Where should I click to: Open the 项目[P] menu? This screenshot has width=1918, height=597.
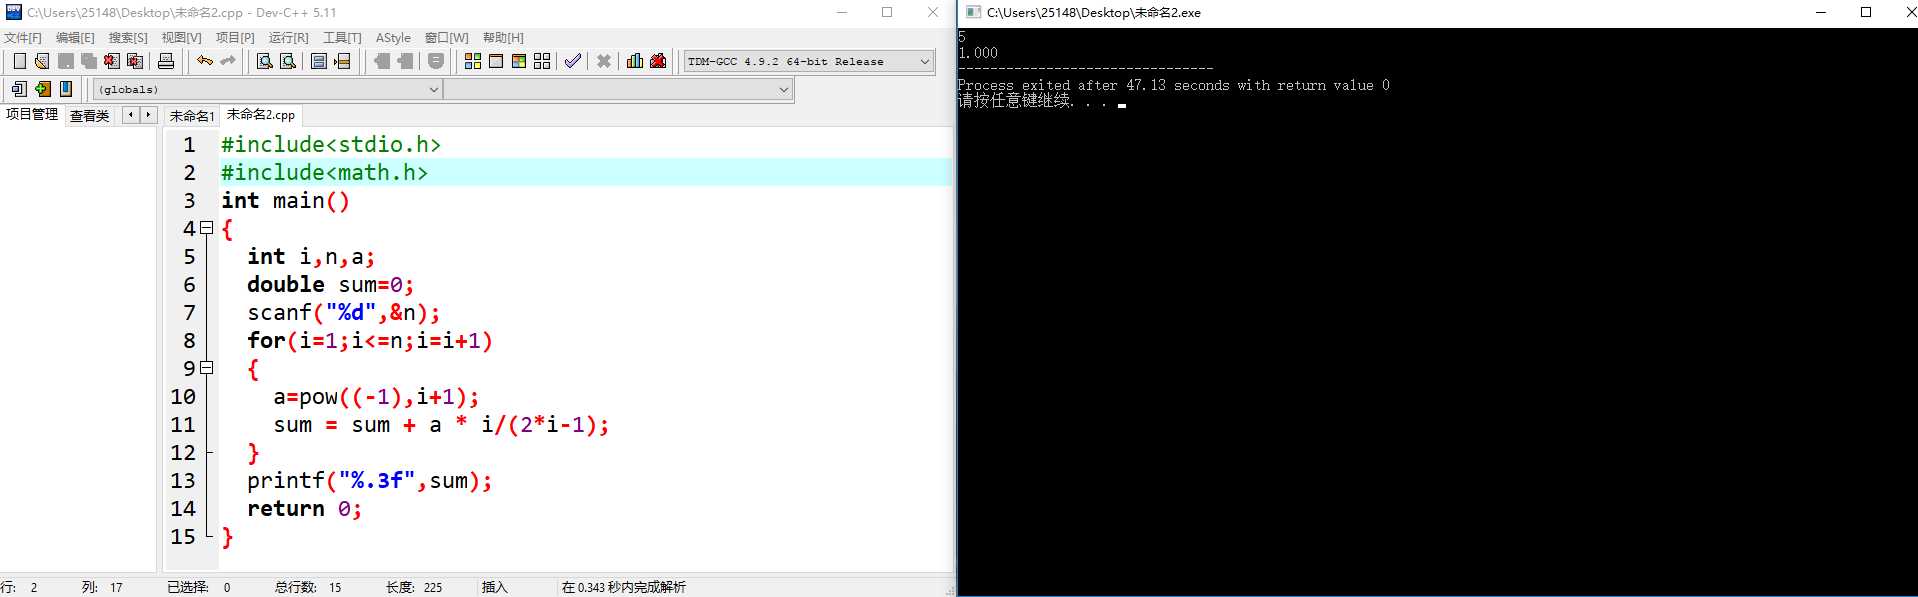[x=235, y=37]
